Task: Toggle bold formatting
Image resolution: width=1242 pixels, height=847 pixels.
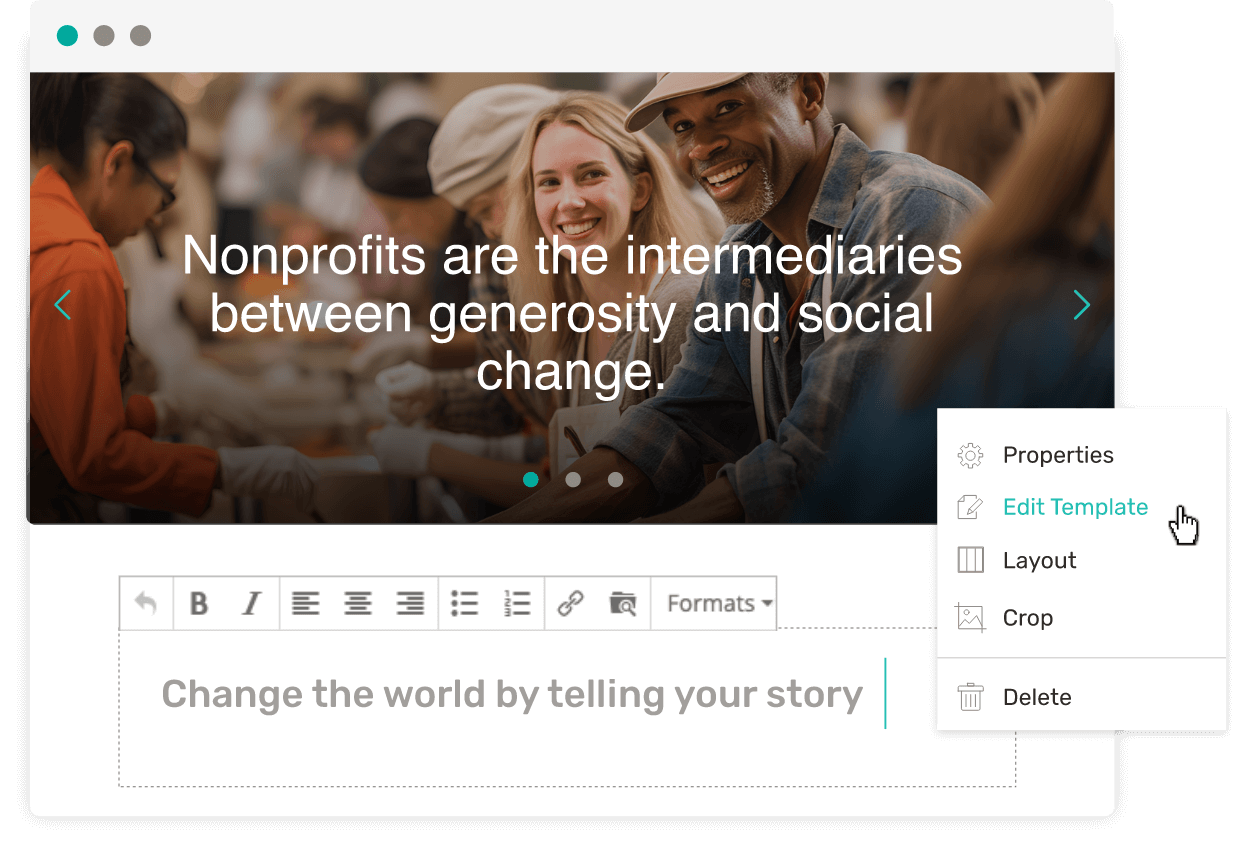Action: point(199,603)
